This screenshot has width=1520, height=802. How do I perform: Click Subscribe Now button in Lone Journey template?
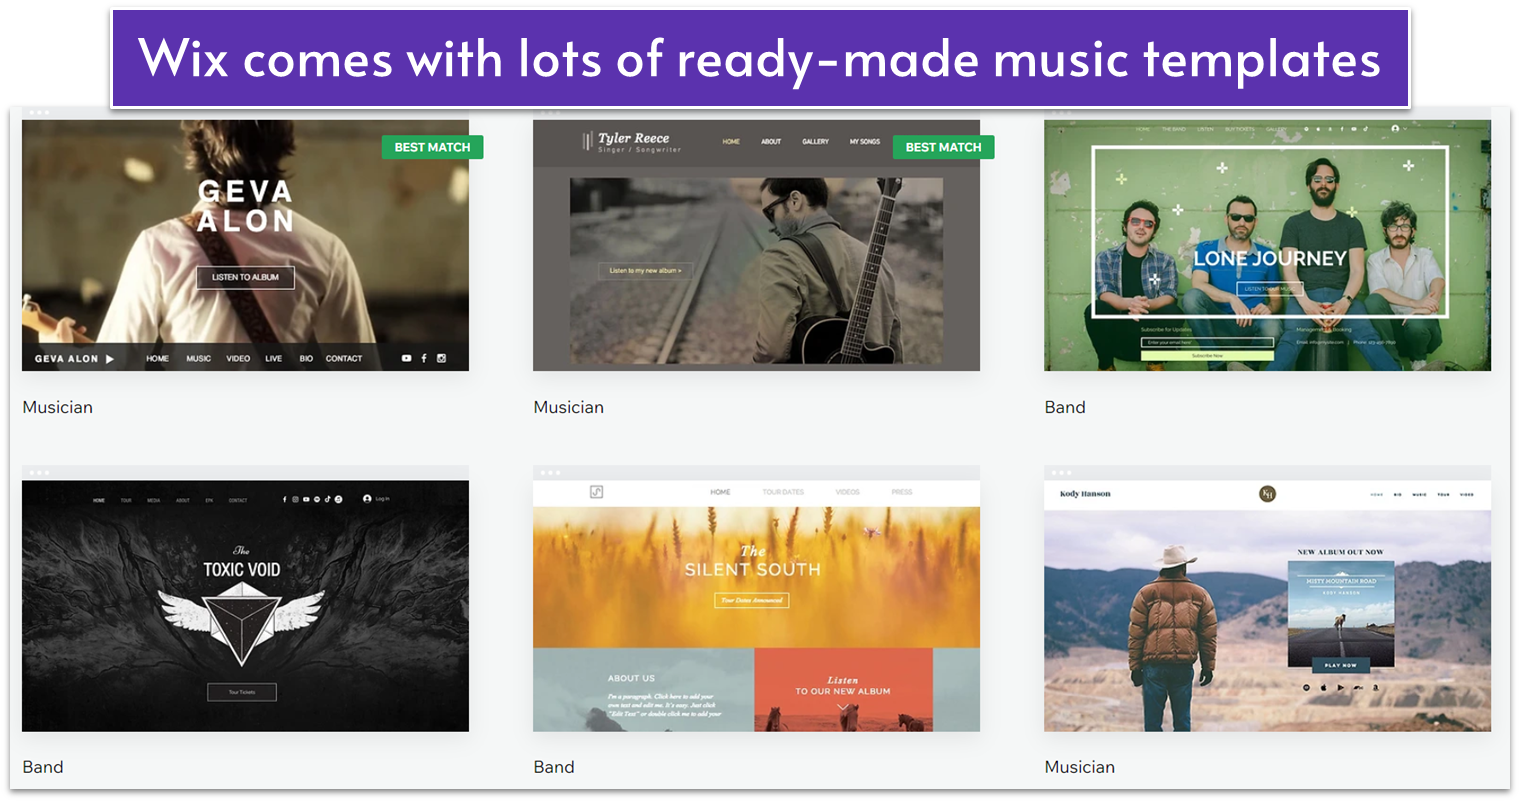click(x=1207, y=355)
